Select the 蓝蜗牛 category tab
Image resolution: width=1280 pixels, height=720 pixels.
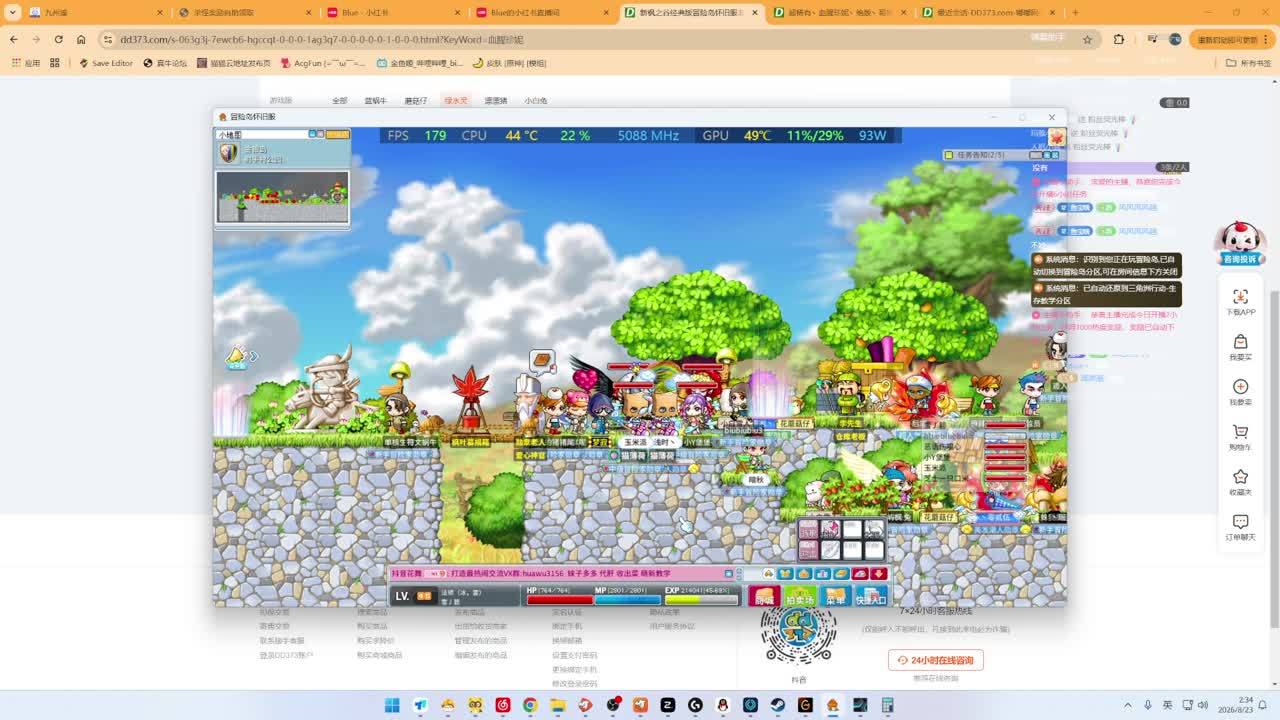376,101
